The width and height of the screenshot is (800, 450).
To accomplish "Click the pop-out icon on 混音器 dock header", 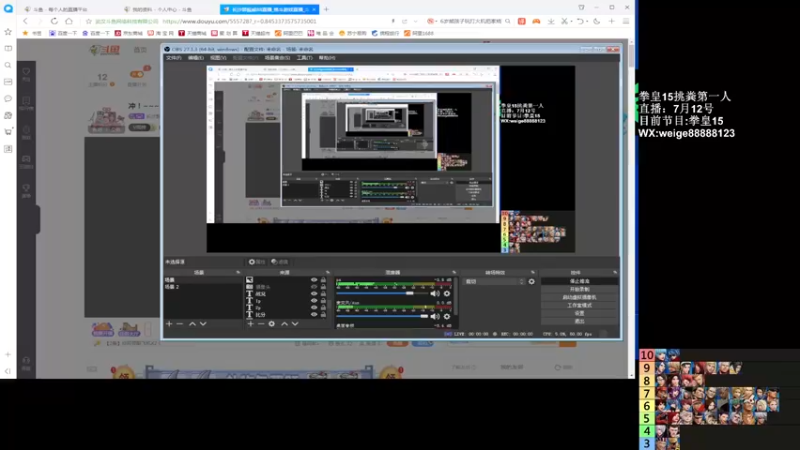I will (x=454, y=272).
